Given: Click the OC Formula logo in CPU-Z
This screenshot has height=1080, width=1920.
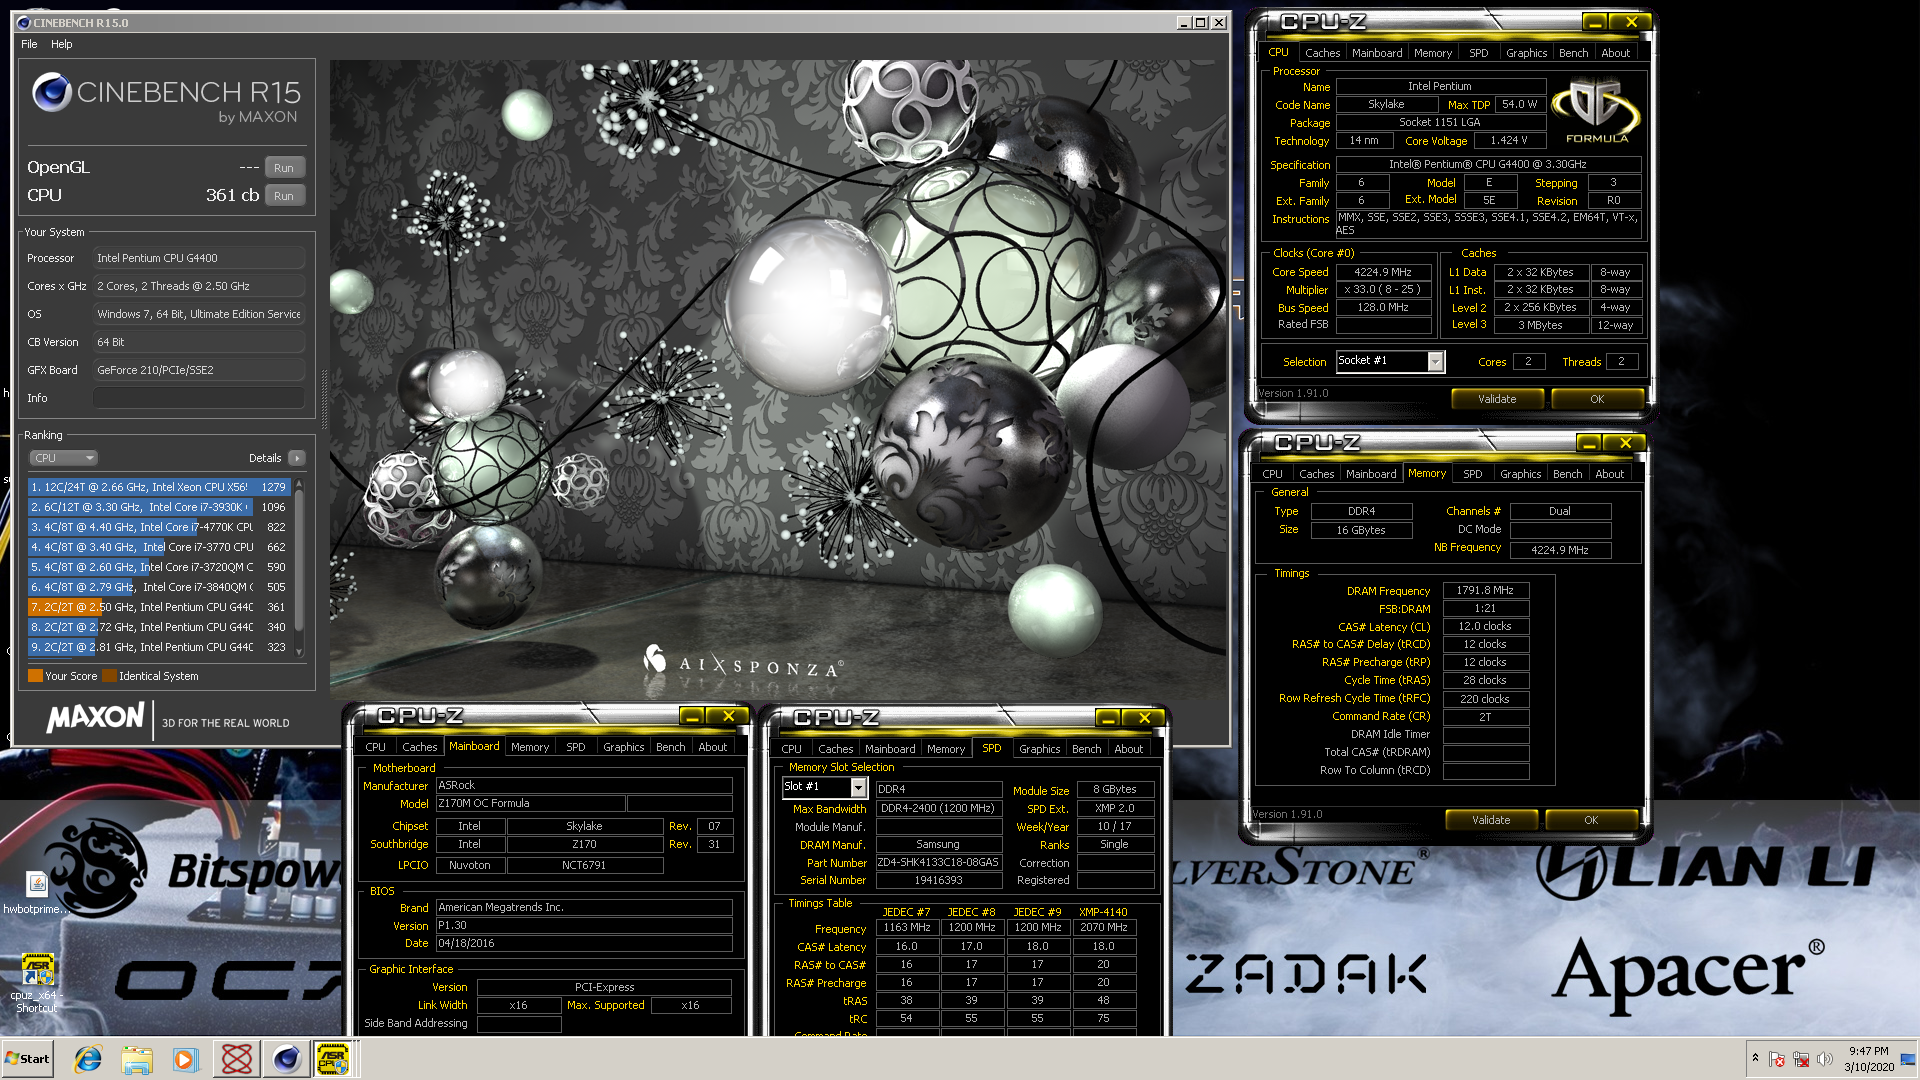Looking at the screenshot, I should coord(1596,112).
